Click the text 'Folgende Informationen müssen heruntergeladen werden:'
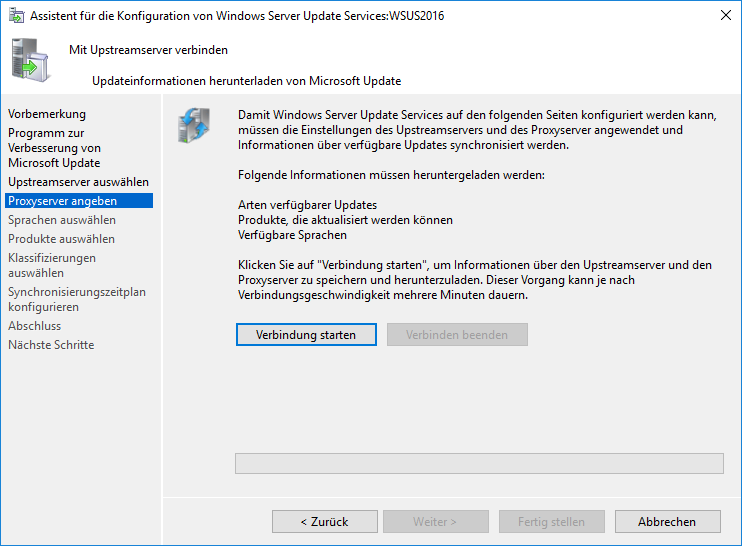The height and width of the screenshot is (546, 742). coord(391,175)
